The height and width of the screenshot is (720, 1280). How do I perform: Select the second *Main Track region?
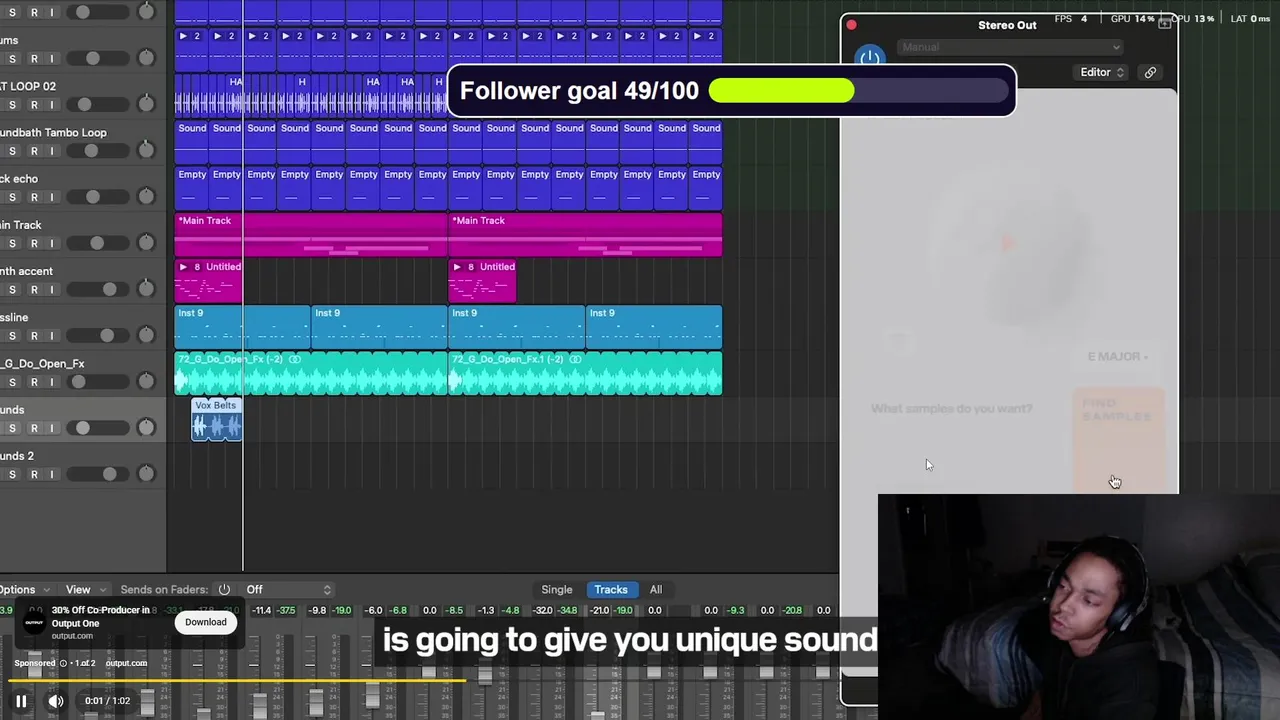pyautogui.click(x=585, y=235)
